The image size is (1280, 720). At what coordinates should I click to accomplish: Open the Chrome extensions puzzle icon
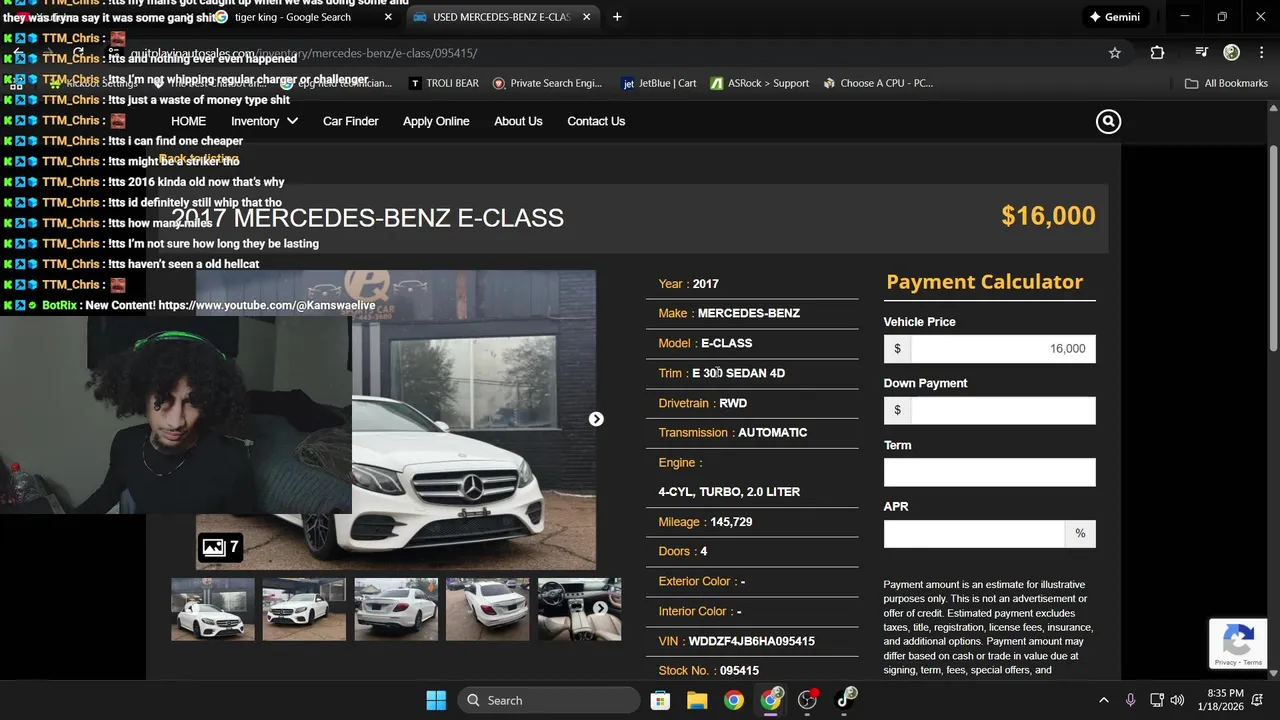tap(1157, 53)
